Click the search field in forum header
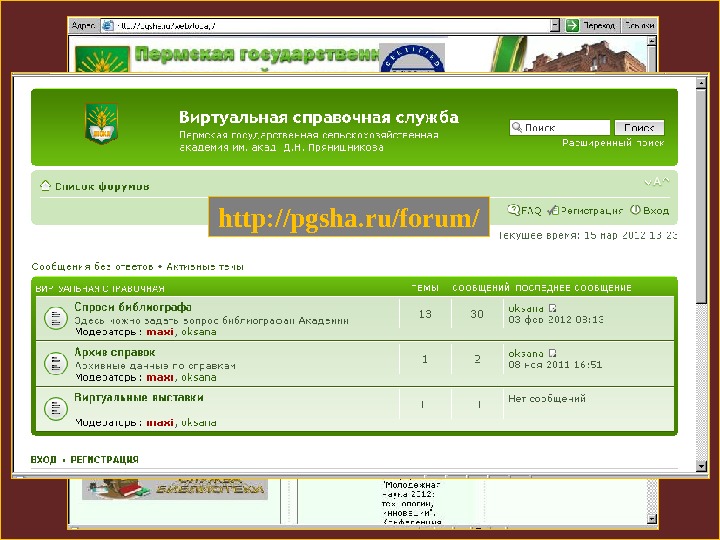Screen dimensions: 720x540 (x=559, y=128)
